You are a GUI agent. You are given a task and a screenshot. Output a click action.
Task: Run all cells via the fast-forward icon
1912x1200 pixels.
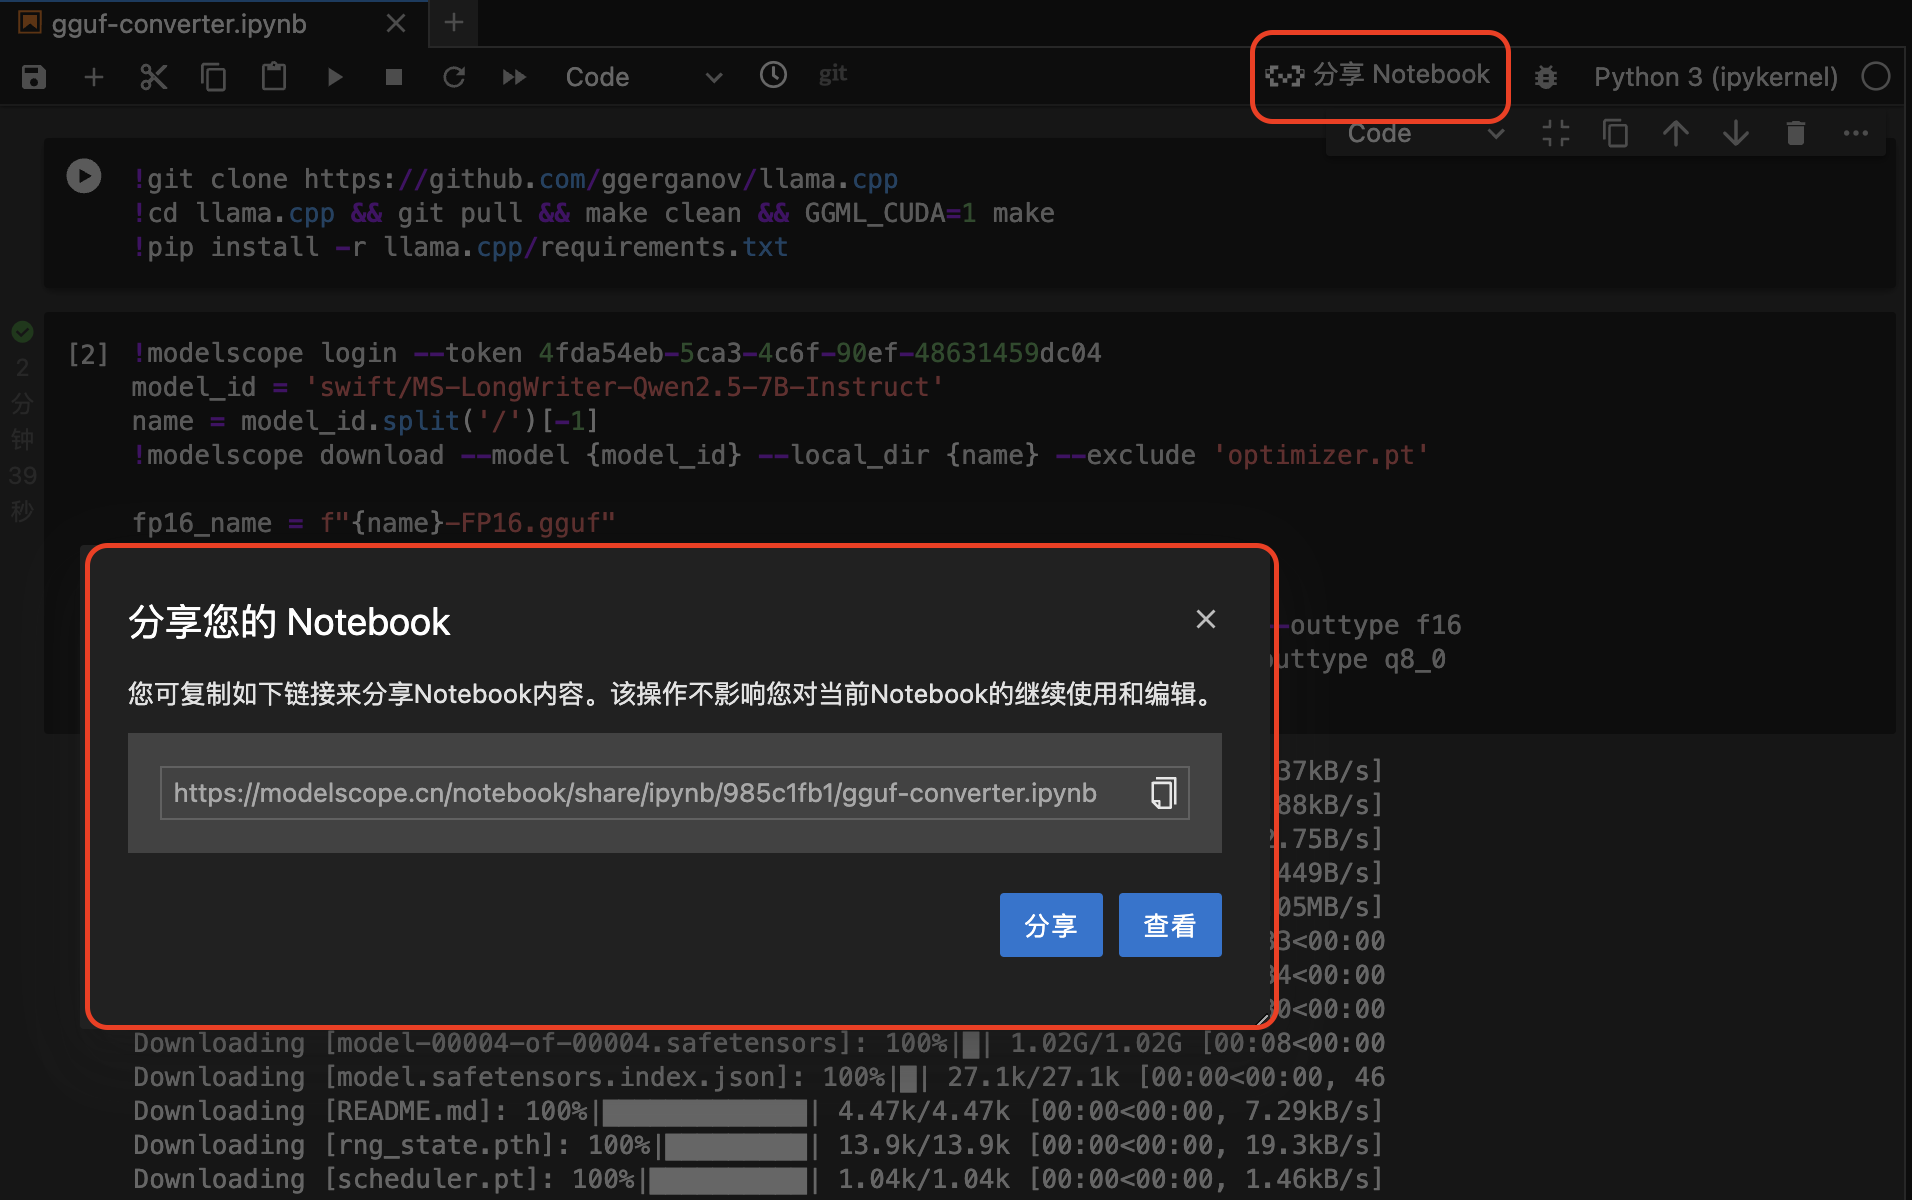pyautogui.click(x=514, y=77)
